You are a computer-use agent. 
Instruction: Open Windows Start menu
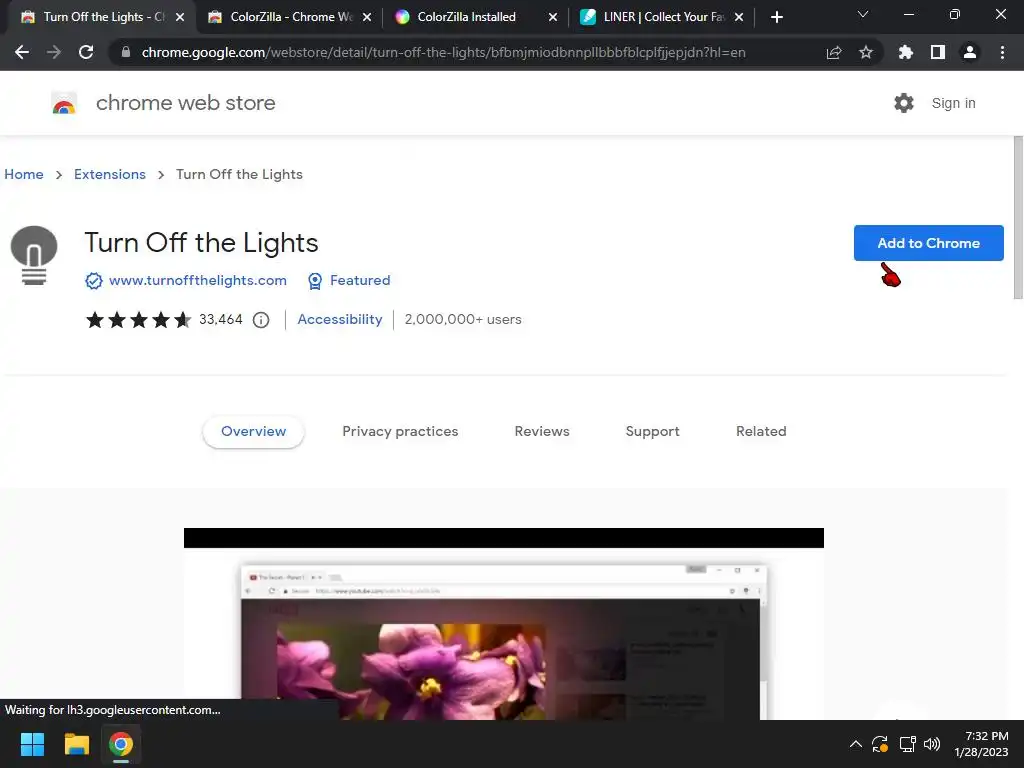click(32, 744)
